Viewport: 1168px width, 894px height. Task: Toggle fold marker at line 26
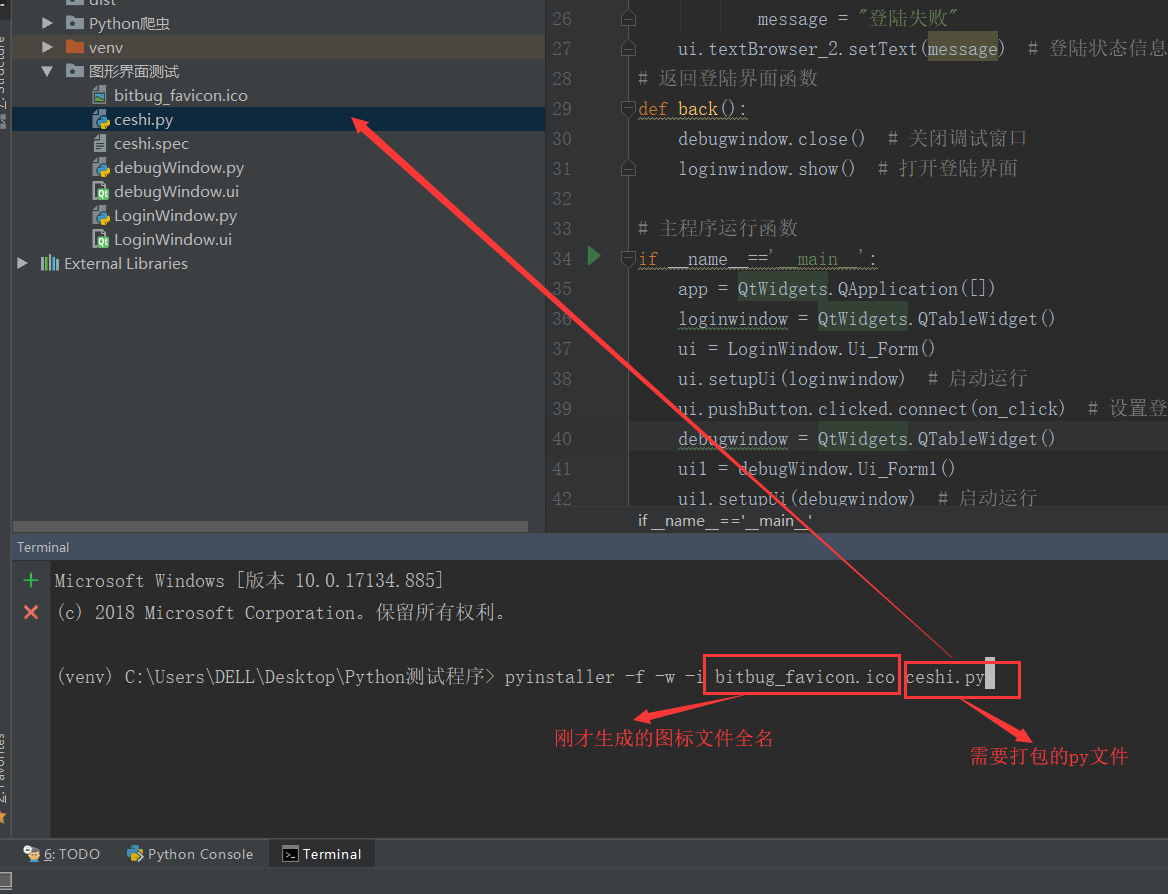click(628, 19)
